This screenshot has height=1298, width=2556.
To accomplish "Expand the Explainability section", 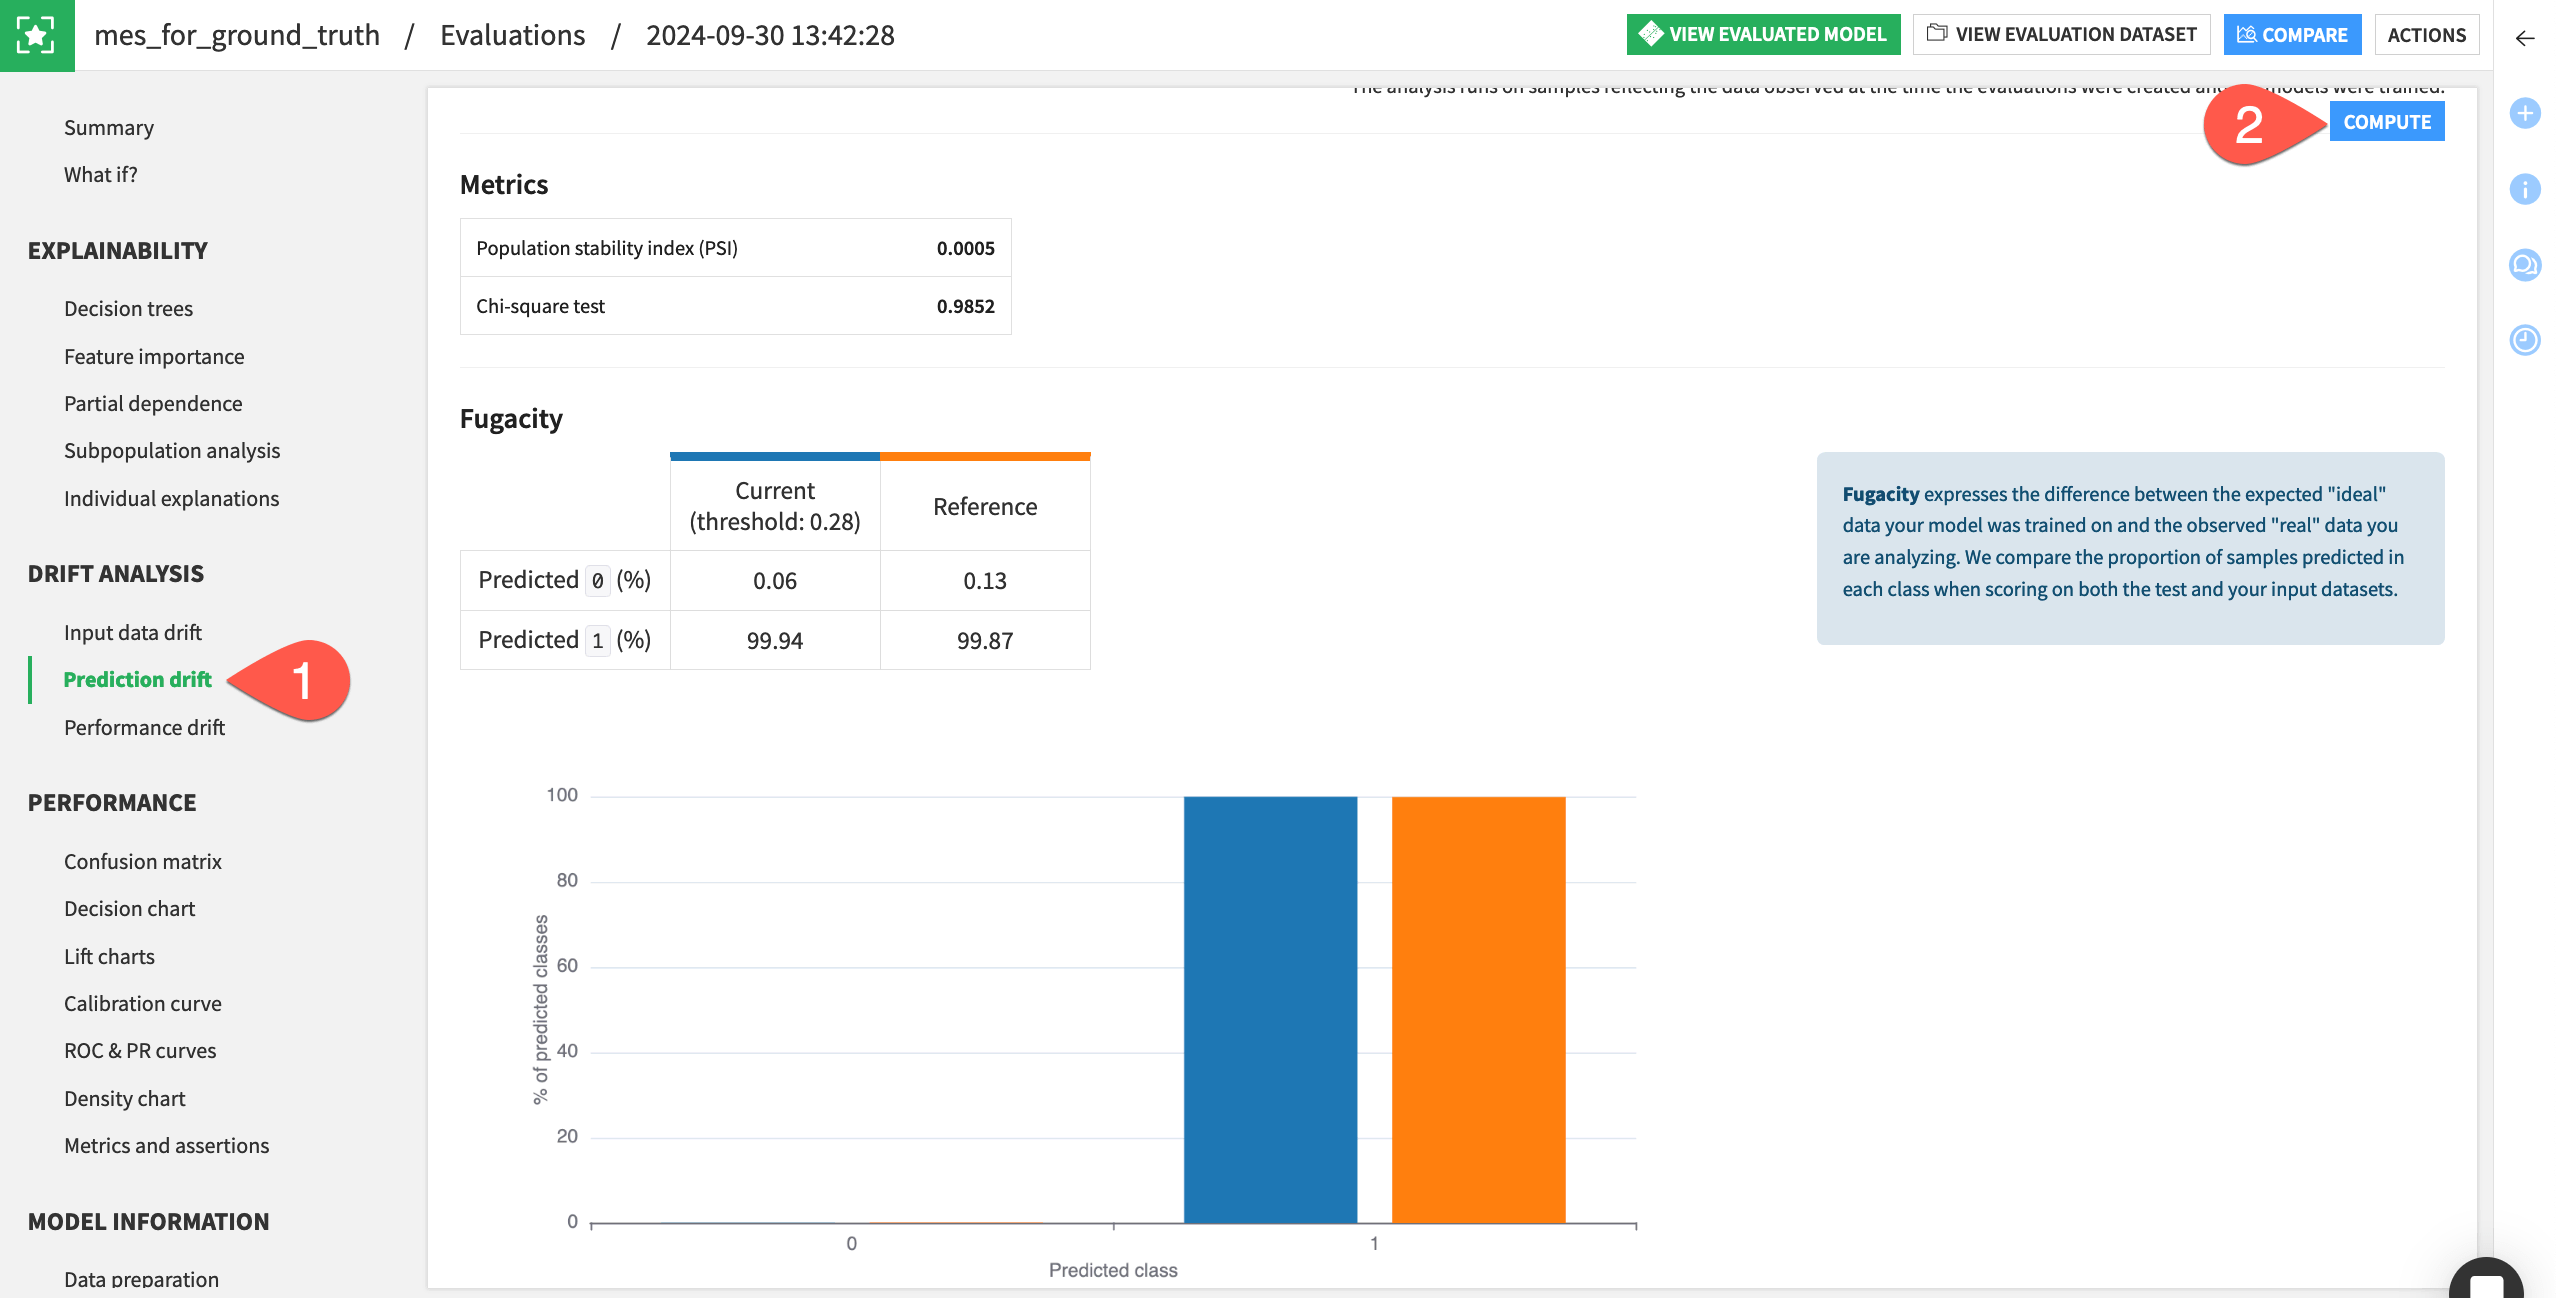I will (118, 250).
